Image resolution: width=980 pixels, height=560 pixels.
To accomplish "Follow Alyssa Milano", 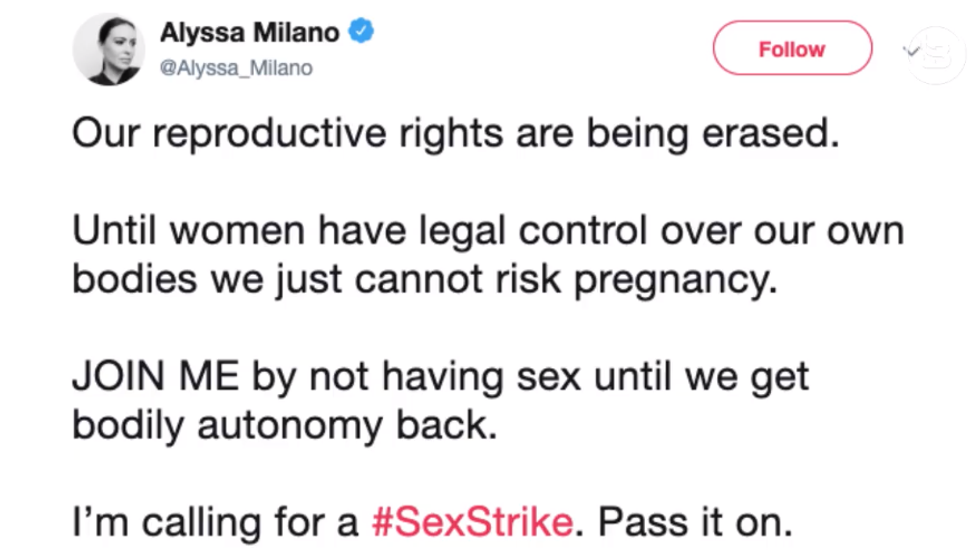I will coord(791,49).
